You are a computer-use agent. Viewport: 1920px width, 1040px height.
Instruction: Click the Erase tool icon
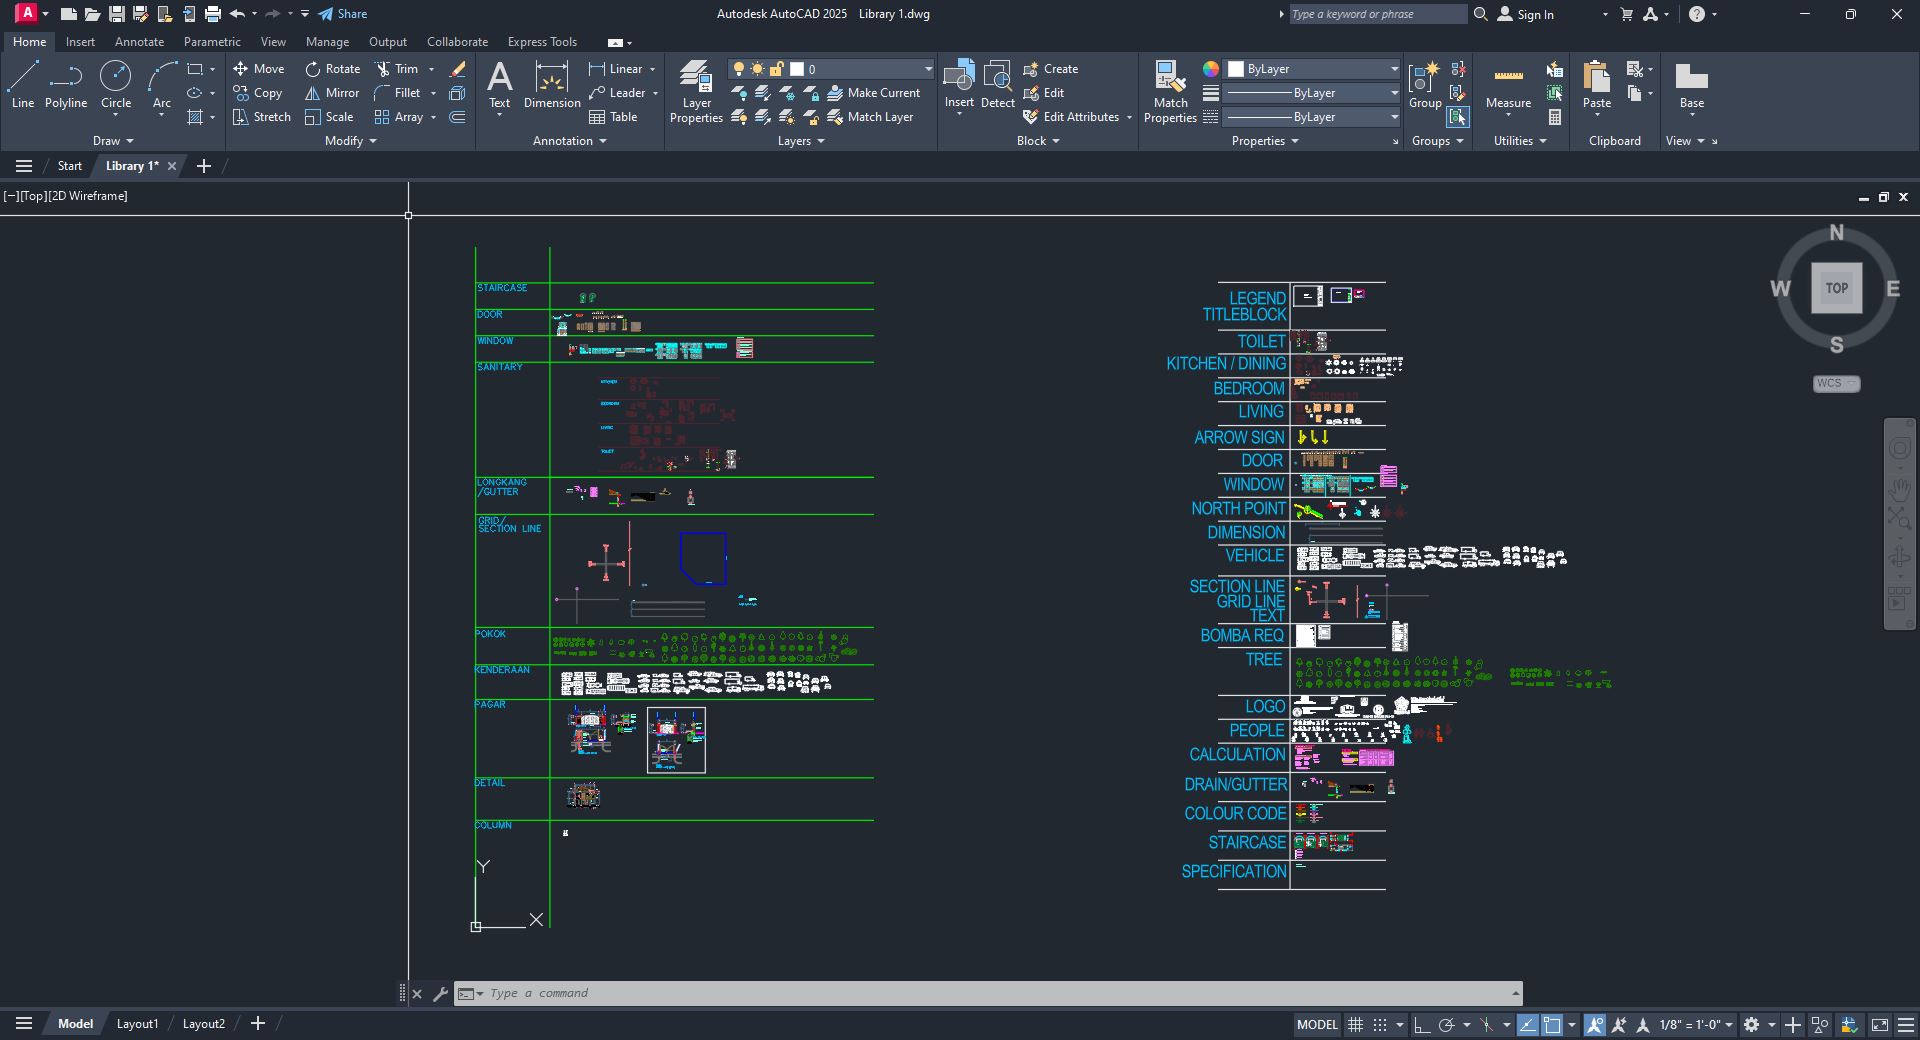click(458, 69)
